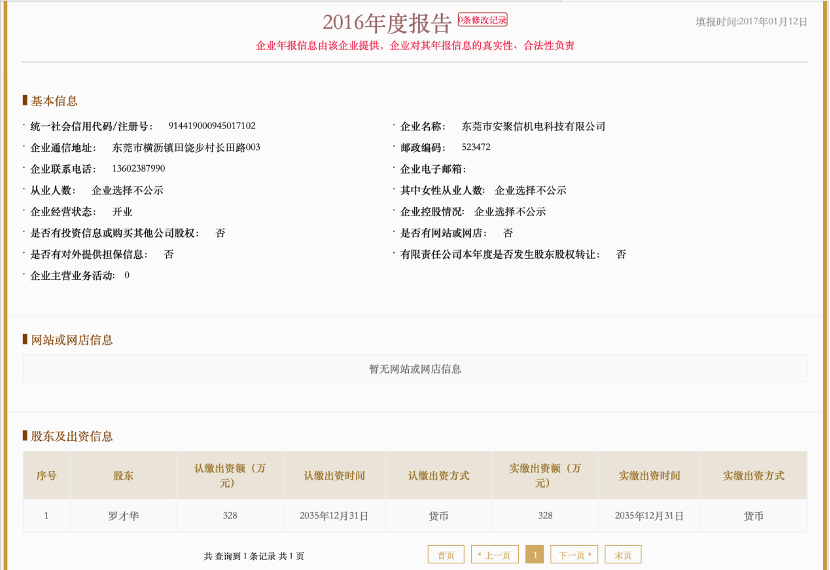
Task: Select phone number 13602387990
Action: 138,169
